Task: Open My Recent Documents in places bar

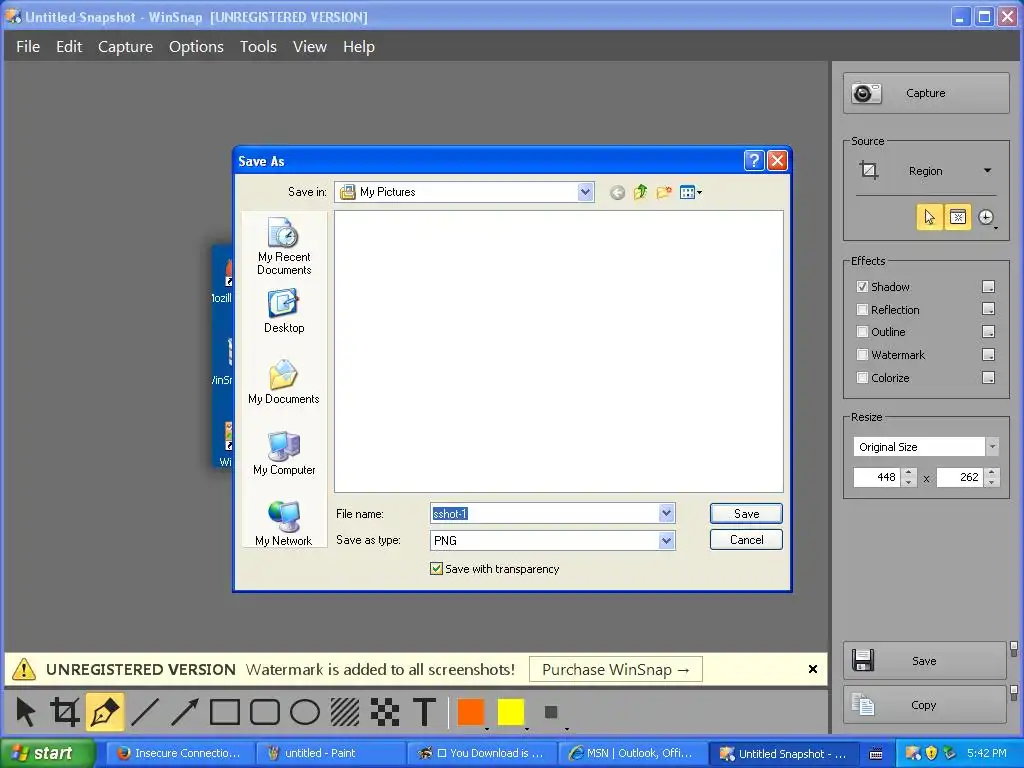Action: tap(284, 246)
